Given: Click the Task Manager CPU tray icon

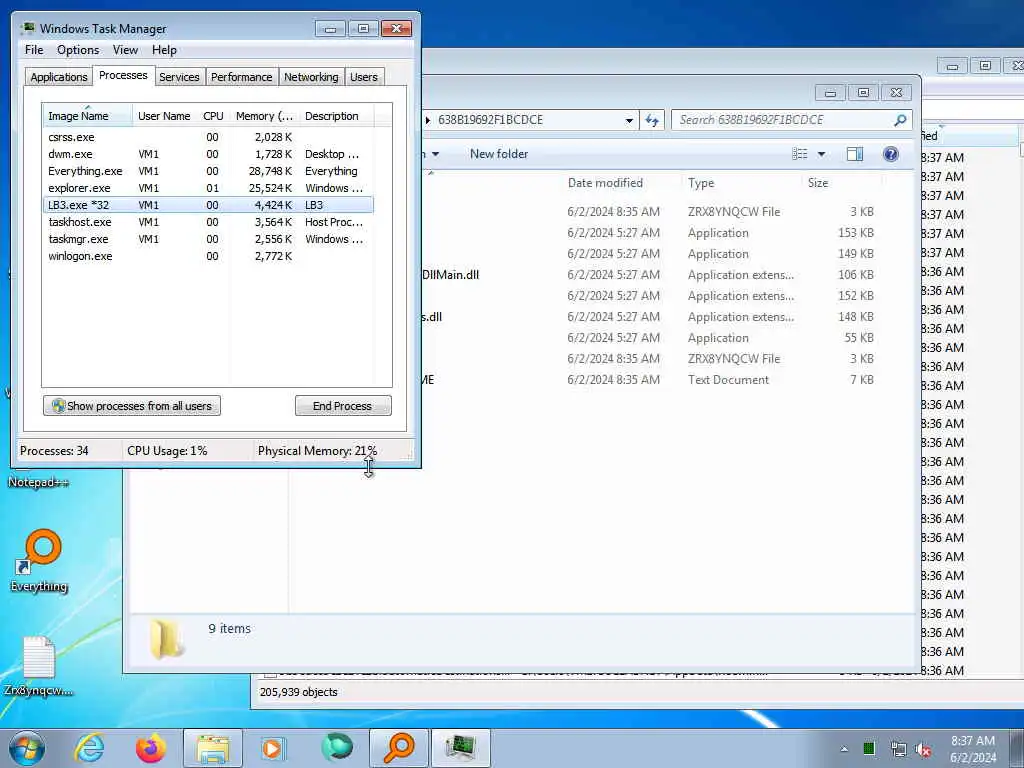Looking at the screenshot, I should 869,749.
